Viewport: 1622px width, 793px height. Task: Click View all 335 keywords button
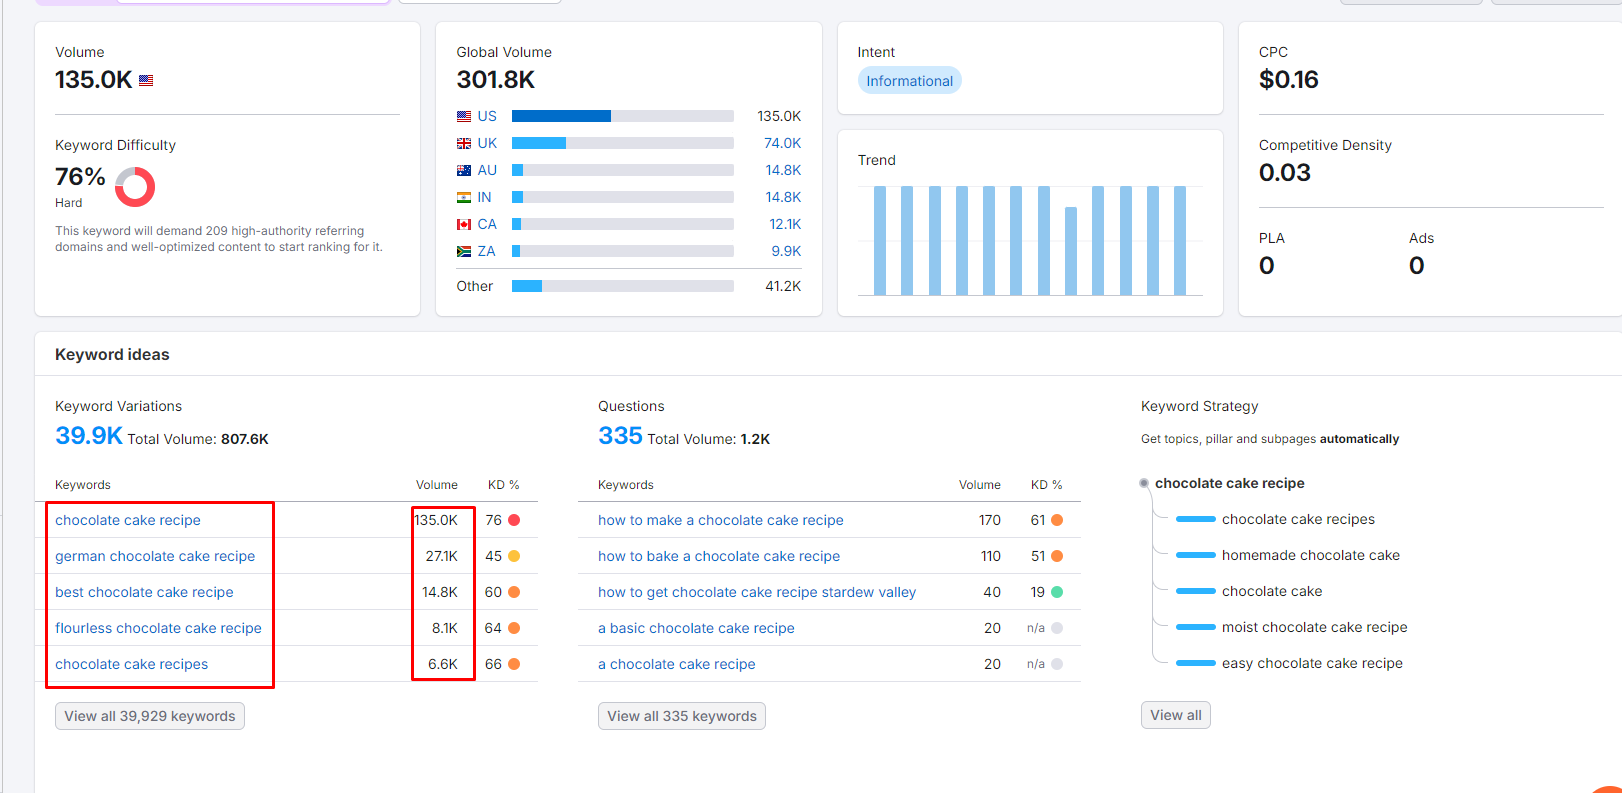(x=682, y=716)
